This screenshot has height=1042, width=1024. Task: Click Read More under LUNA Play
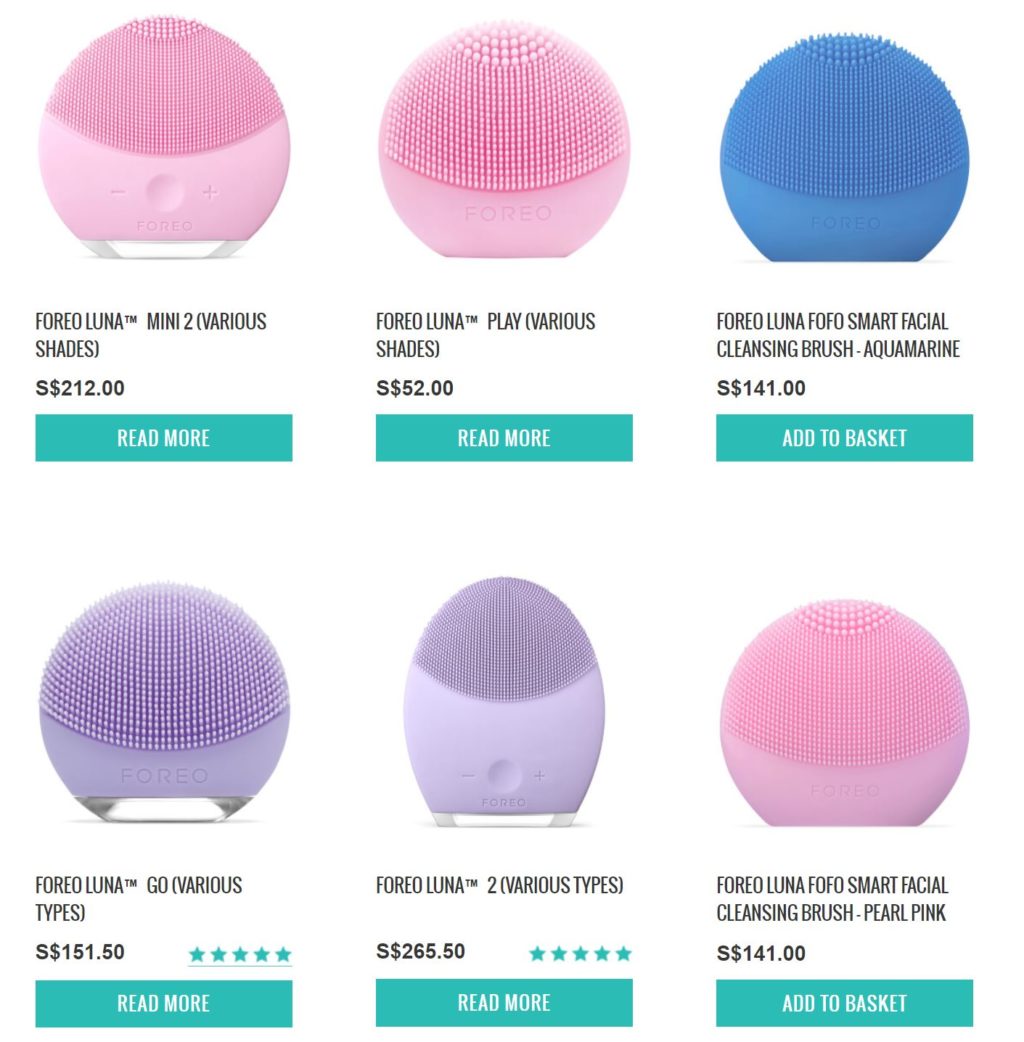point(504,438)
